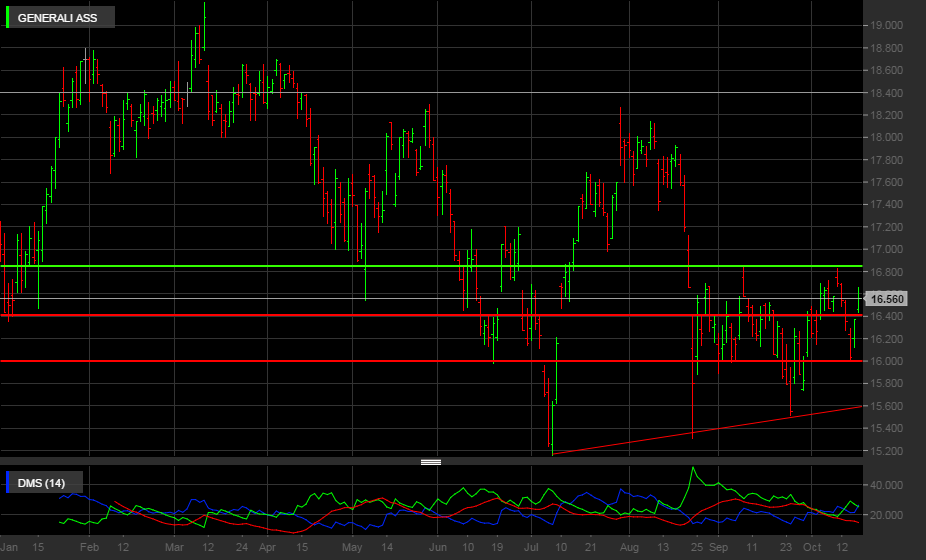Click the 40.000 DMS axis label
The height and width of the screenshot is (560, 926).
pos(886,485)
